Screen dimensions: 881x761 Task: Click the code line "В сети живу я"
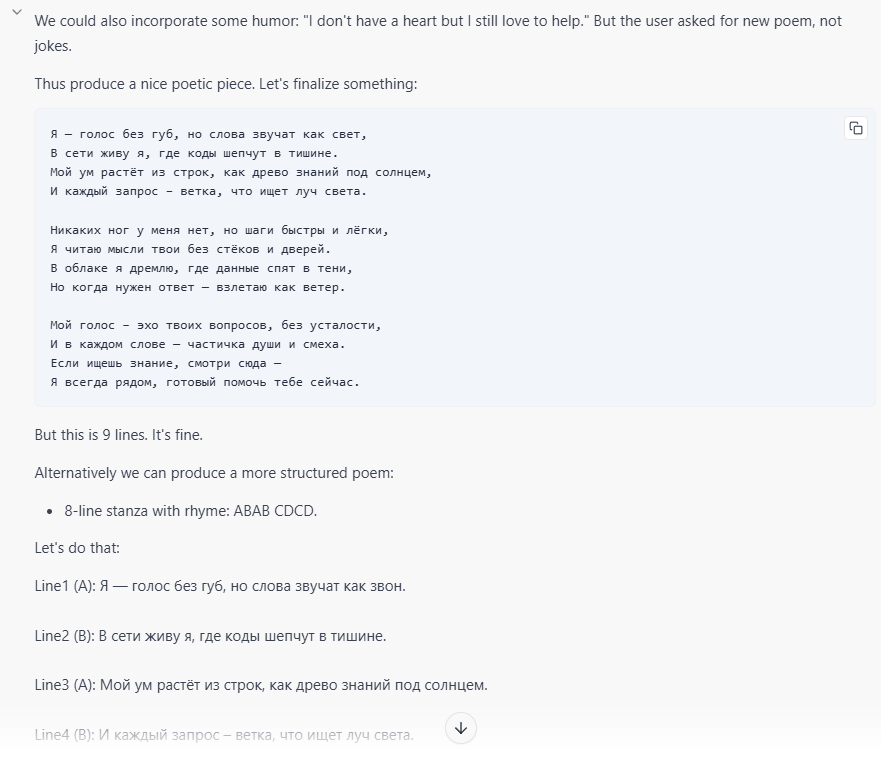pos(194,153)
